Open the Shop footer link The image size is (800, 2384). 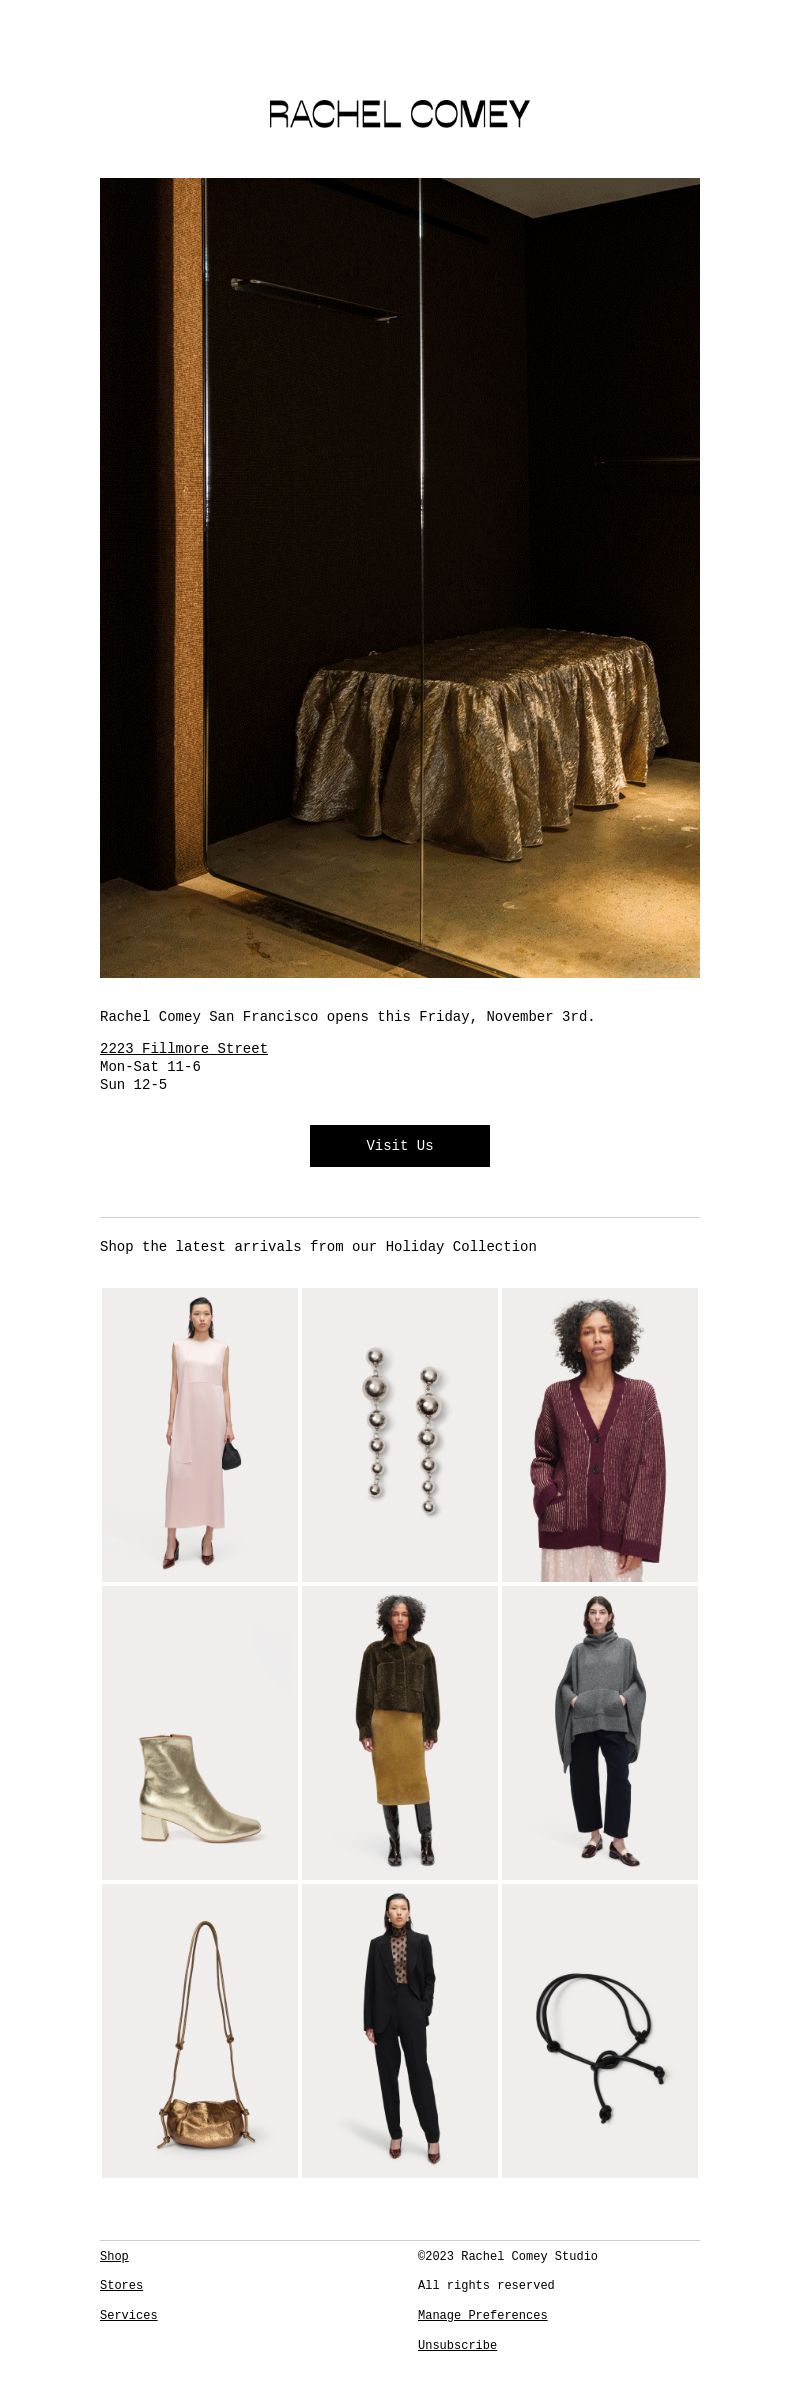pyautogui.click(x=114, y=2257)
